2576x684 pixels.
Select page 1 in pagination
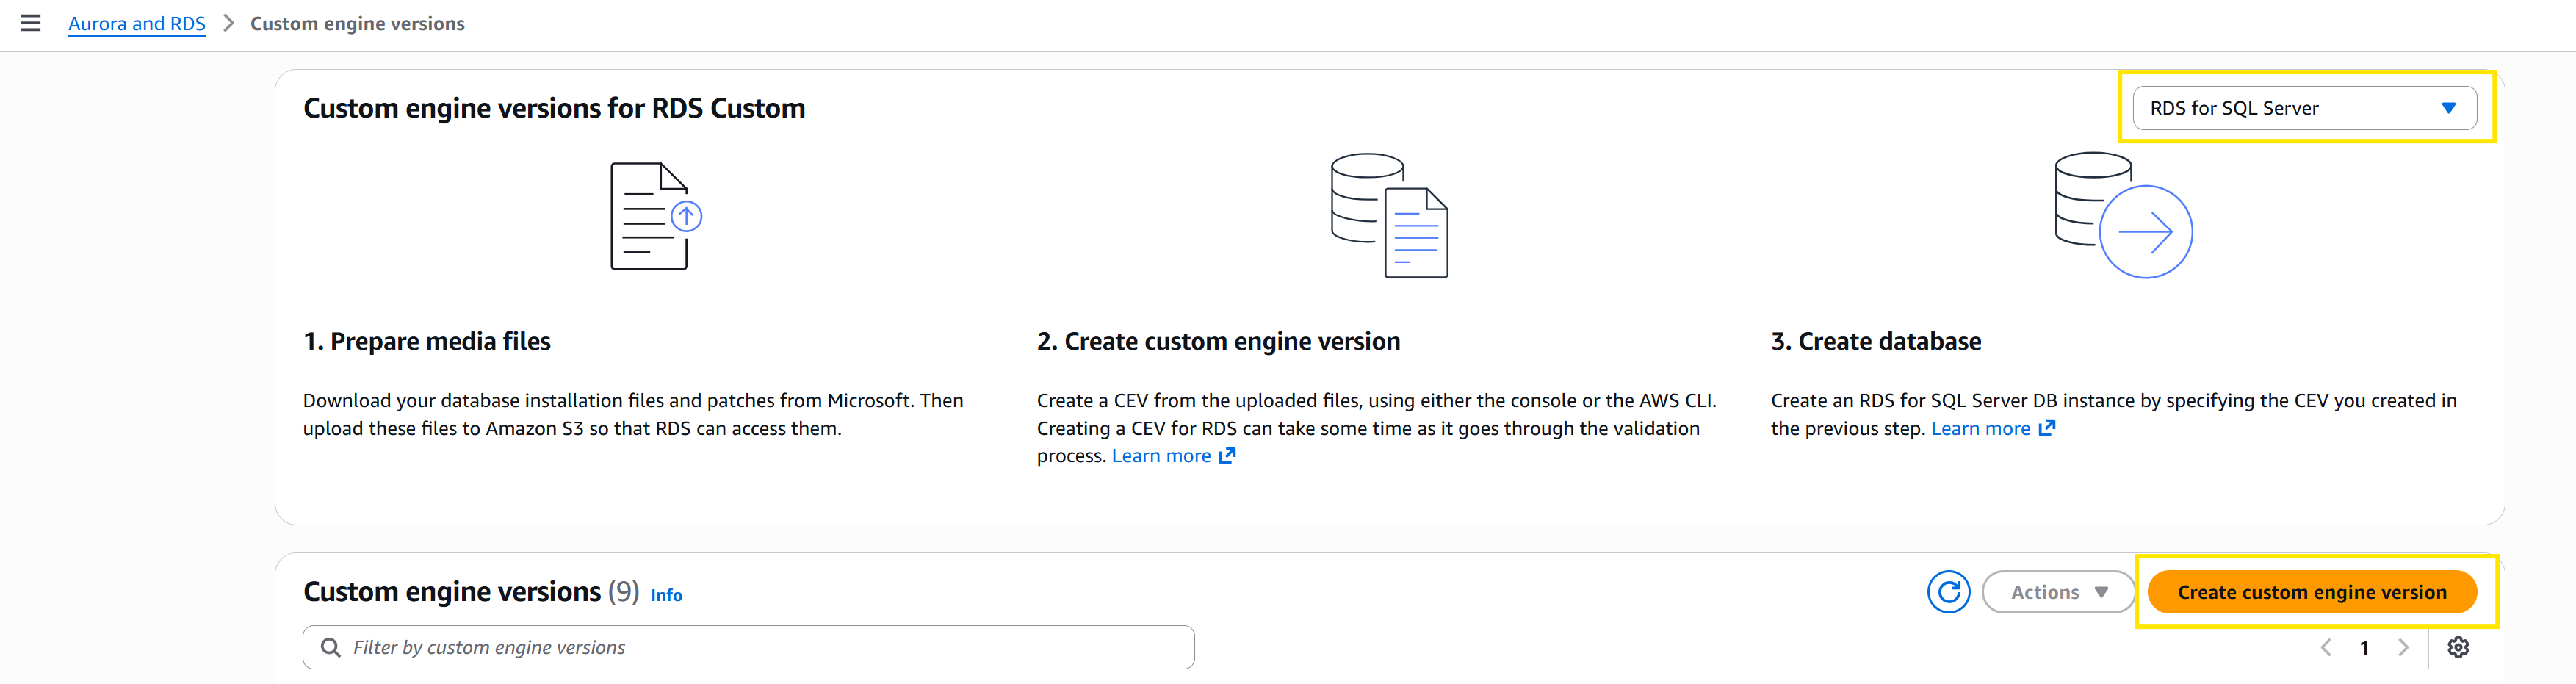2364,648
